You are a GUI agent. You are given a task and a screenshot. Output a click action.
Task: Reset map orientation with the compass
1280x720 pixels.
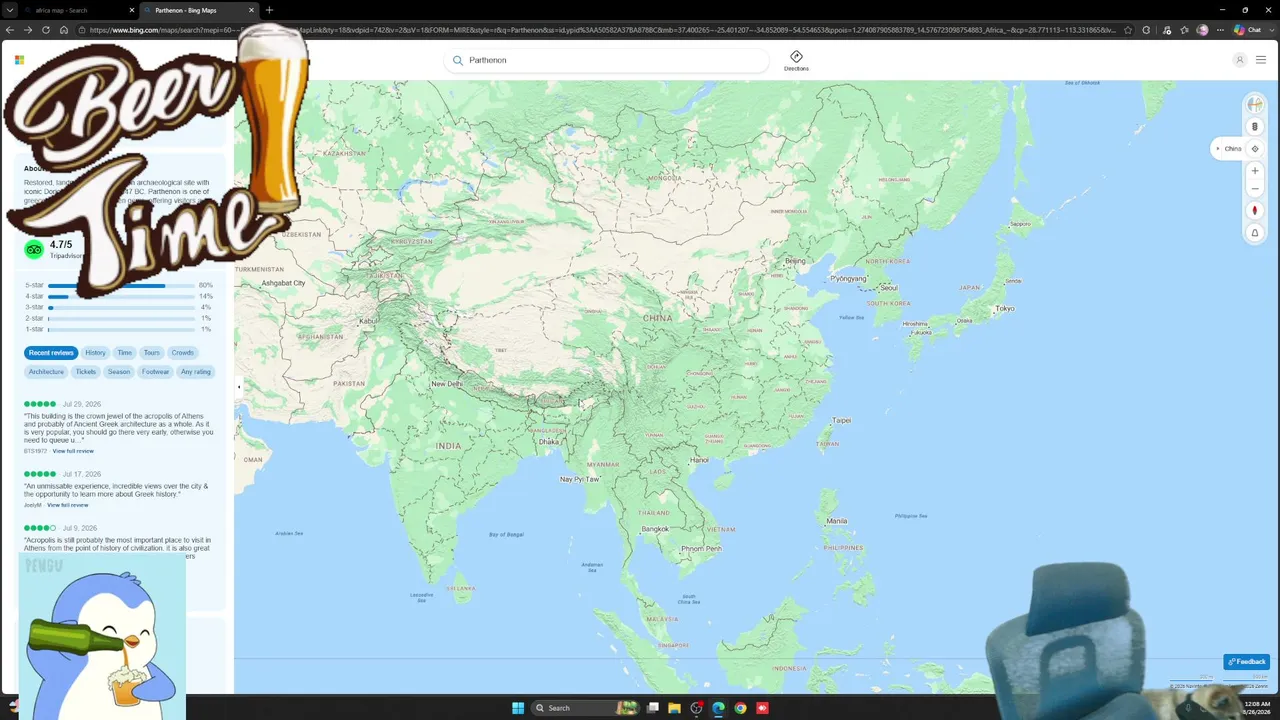point(1255,211)
